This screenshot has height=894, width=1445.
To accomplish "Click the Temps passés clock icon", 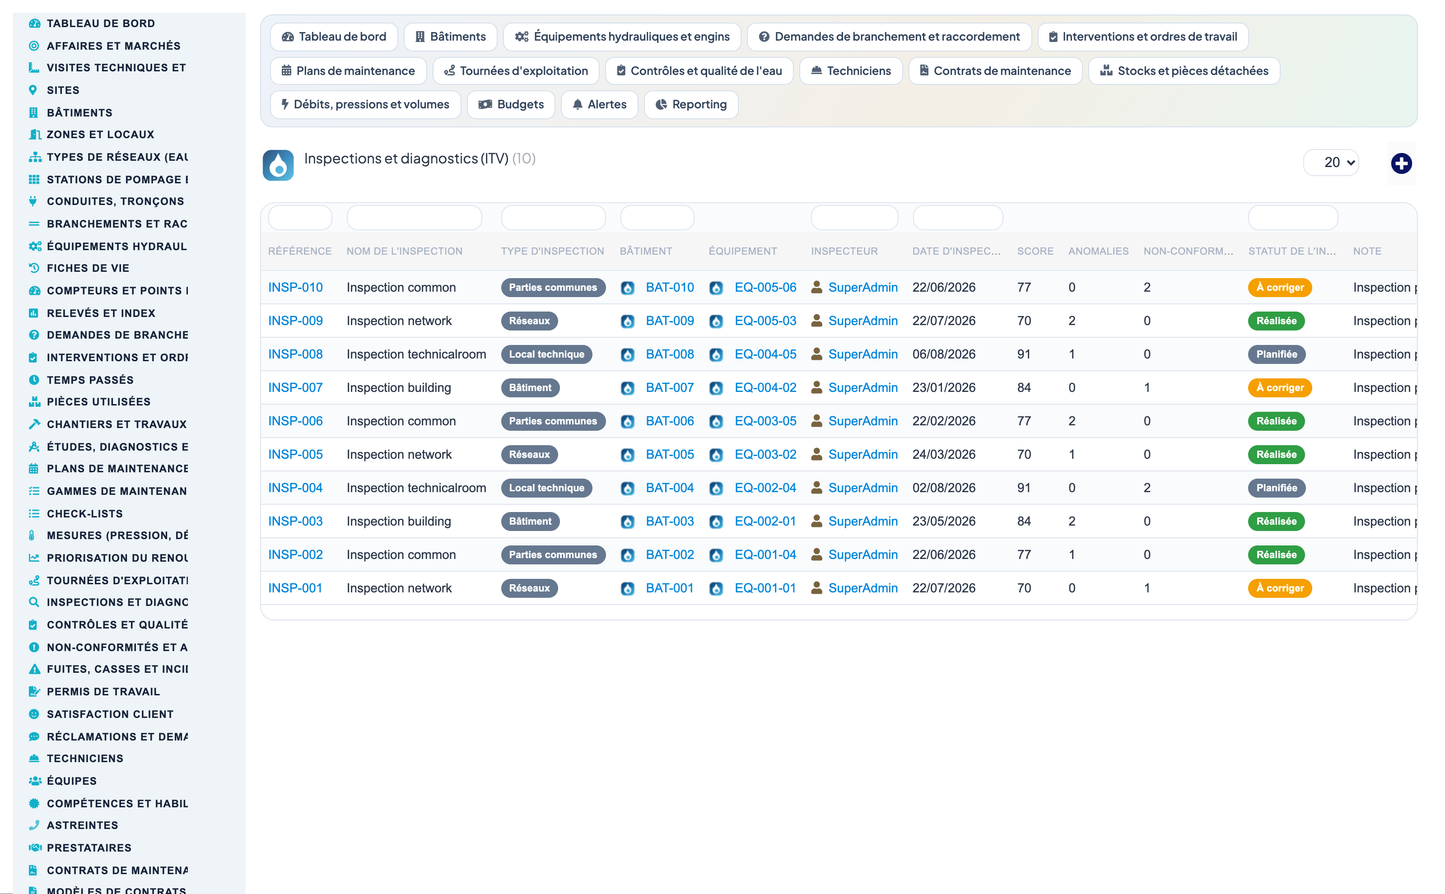I will click(x=34, y=380).
